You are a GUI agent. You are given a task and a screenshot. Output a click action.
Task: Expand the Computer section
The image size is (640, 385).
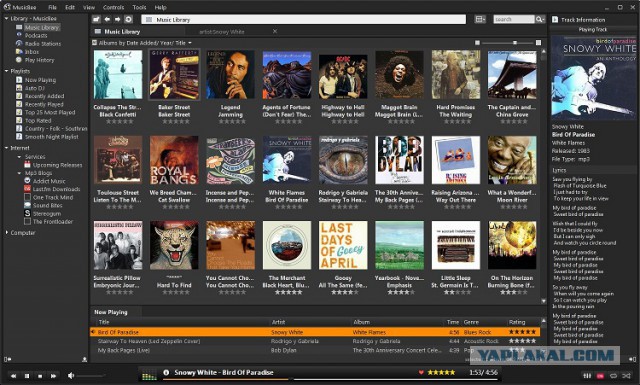click(x=6, y=233)
